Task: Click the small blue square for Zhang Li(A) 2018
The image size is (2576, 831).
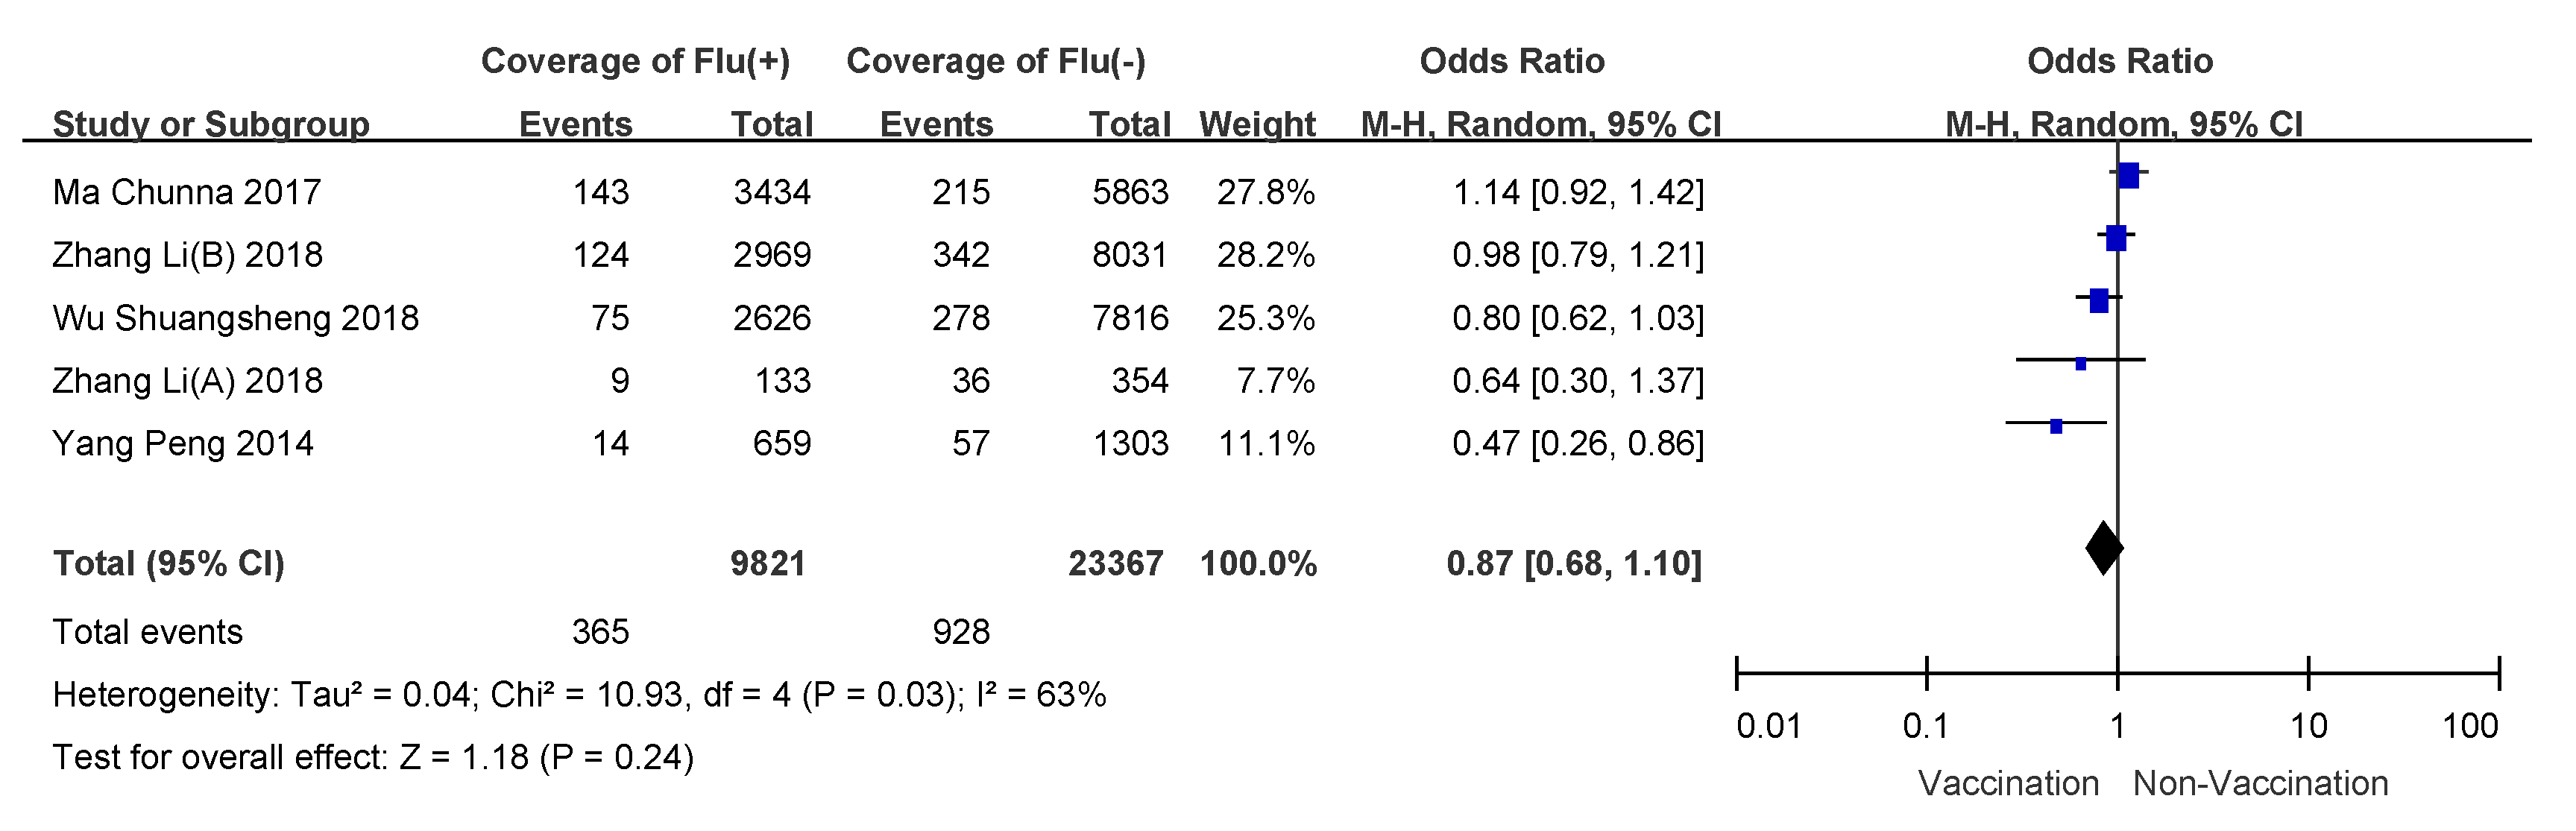Action: [x=2081, y=364]
